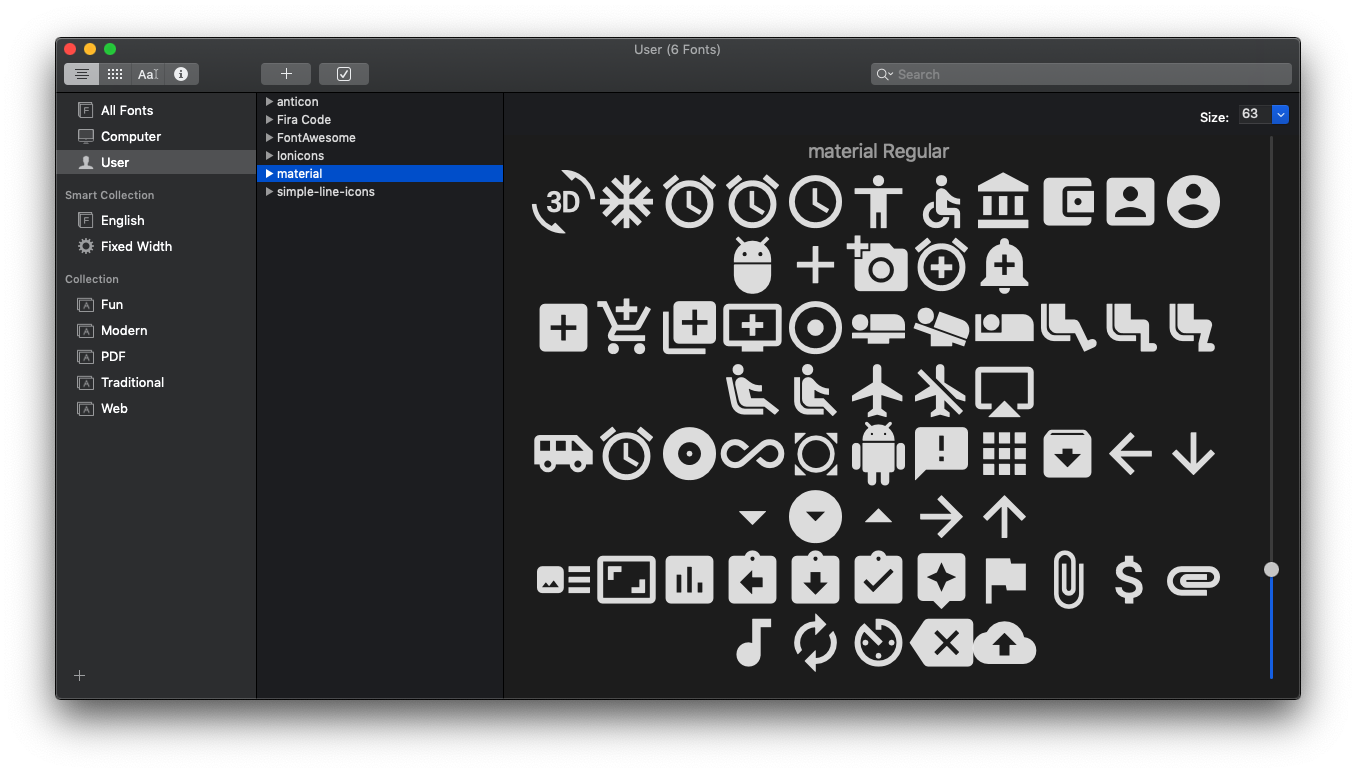
Task: Switch to Repertoire grid preview mode
Action: (115, 74)
